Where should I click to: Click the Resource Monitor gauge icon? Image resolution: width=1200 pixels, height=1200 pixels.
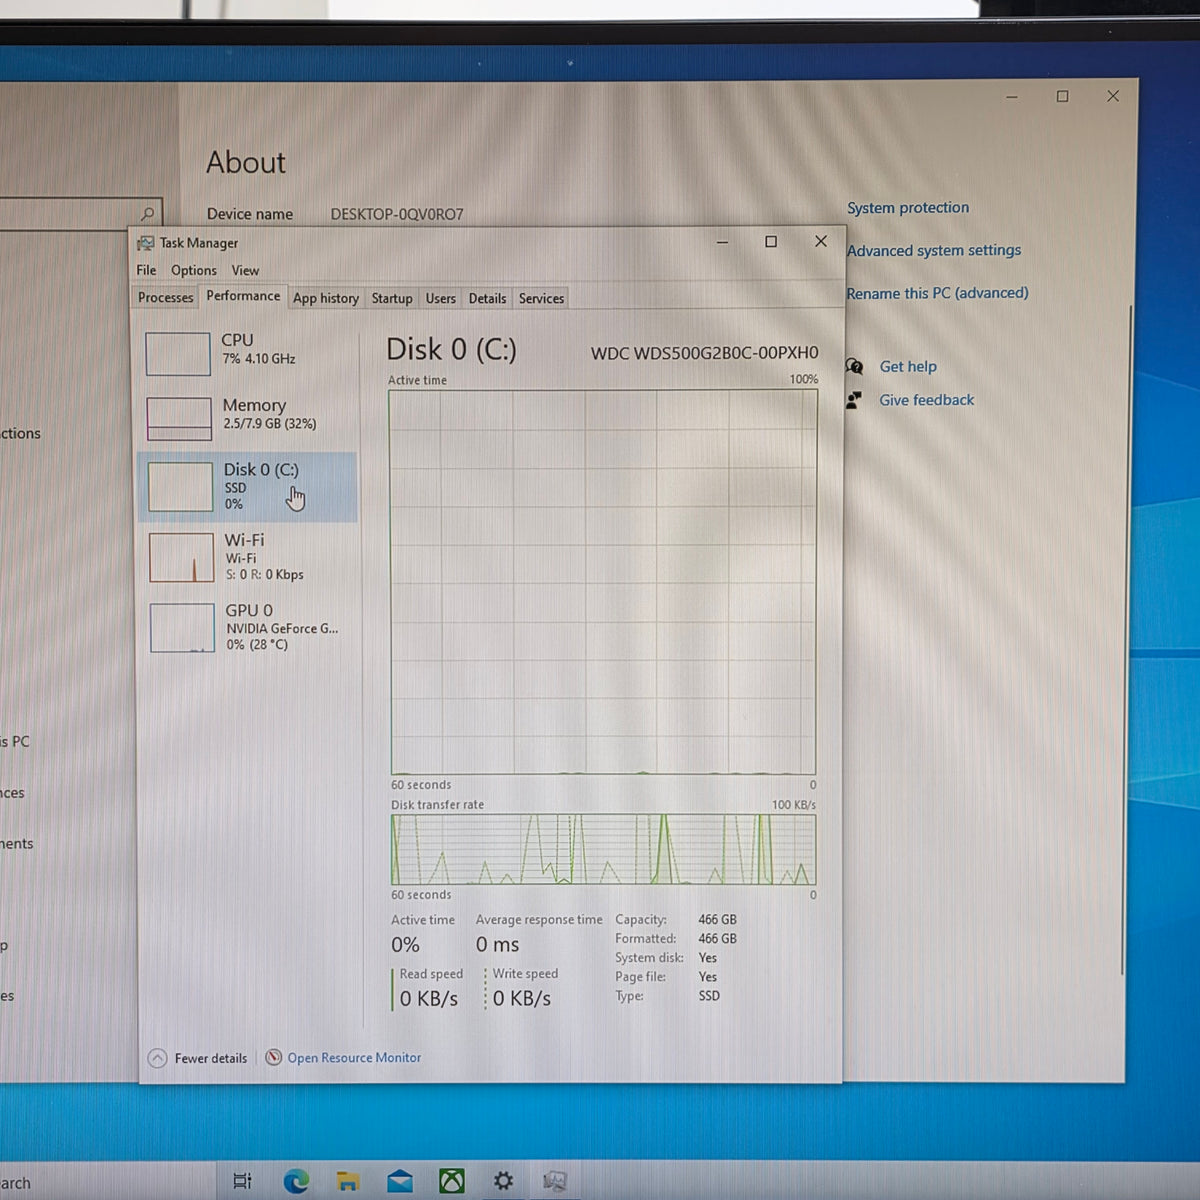273,1057
